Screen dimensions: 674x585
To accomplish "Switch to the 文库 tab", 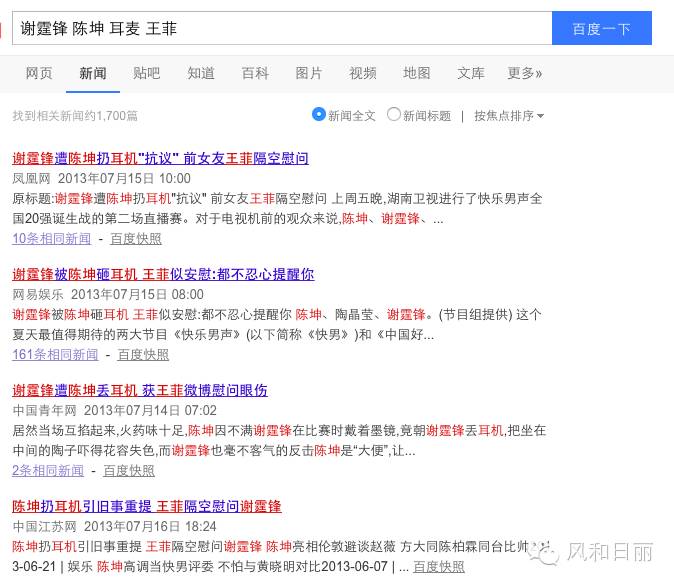I will 471,74.
